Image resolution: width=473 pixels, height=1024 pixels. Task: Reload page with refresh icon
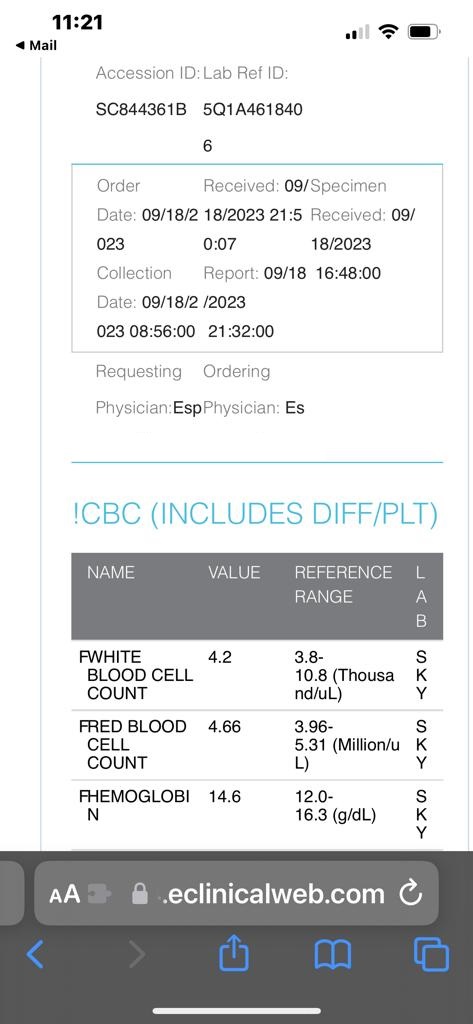pos(411,893)
